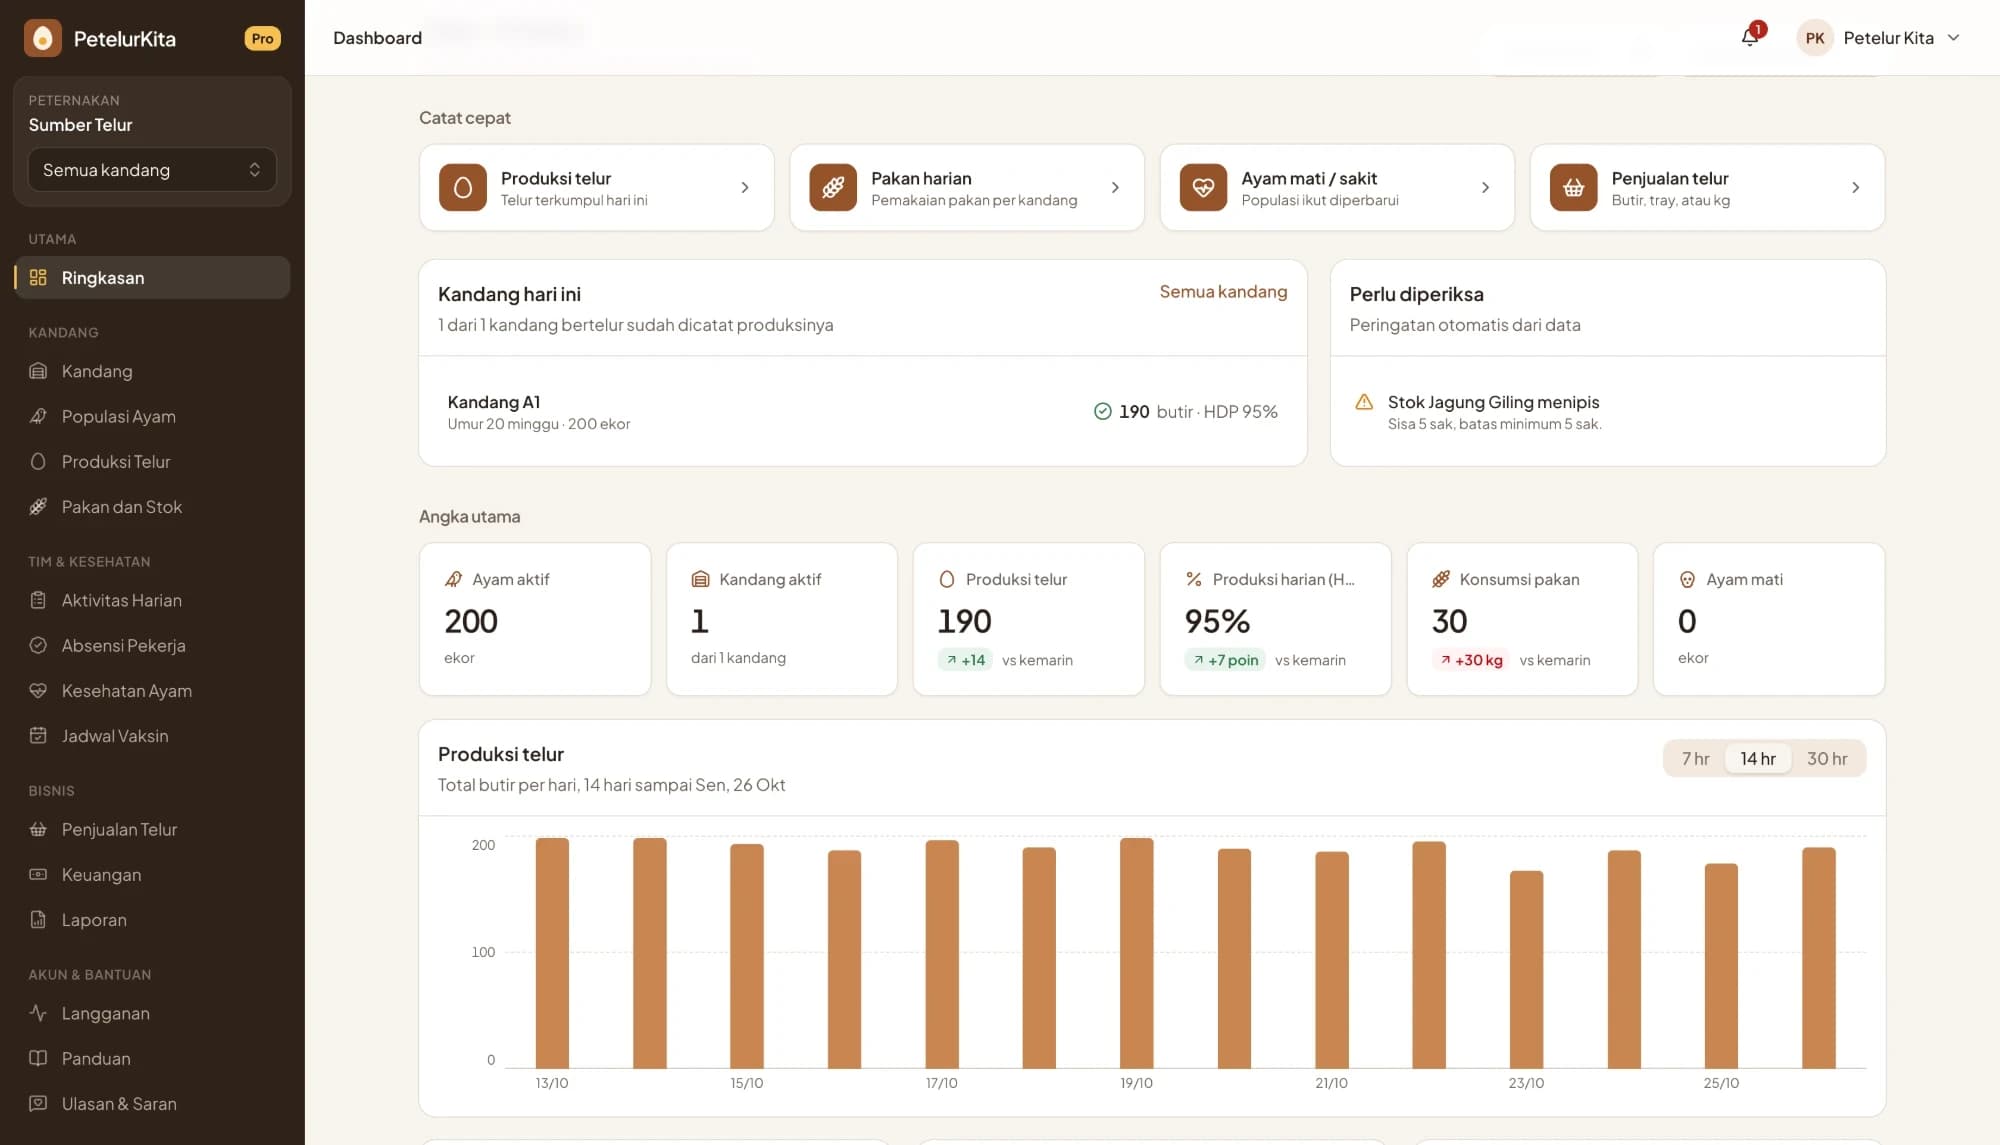Screen dimensions: 2000x1145
Task: Click the Pakan harian wheat icon
Action: pos(833,187)
